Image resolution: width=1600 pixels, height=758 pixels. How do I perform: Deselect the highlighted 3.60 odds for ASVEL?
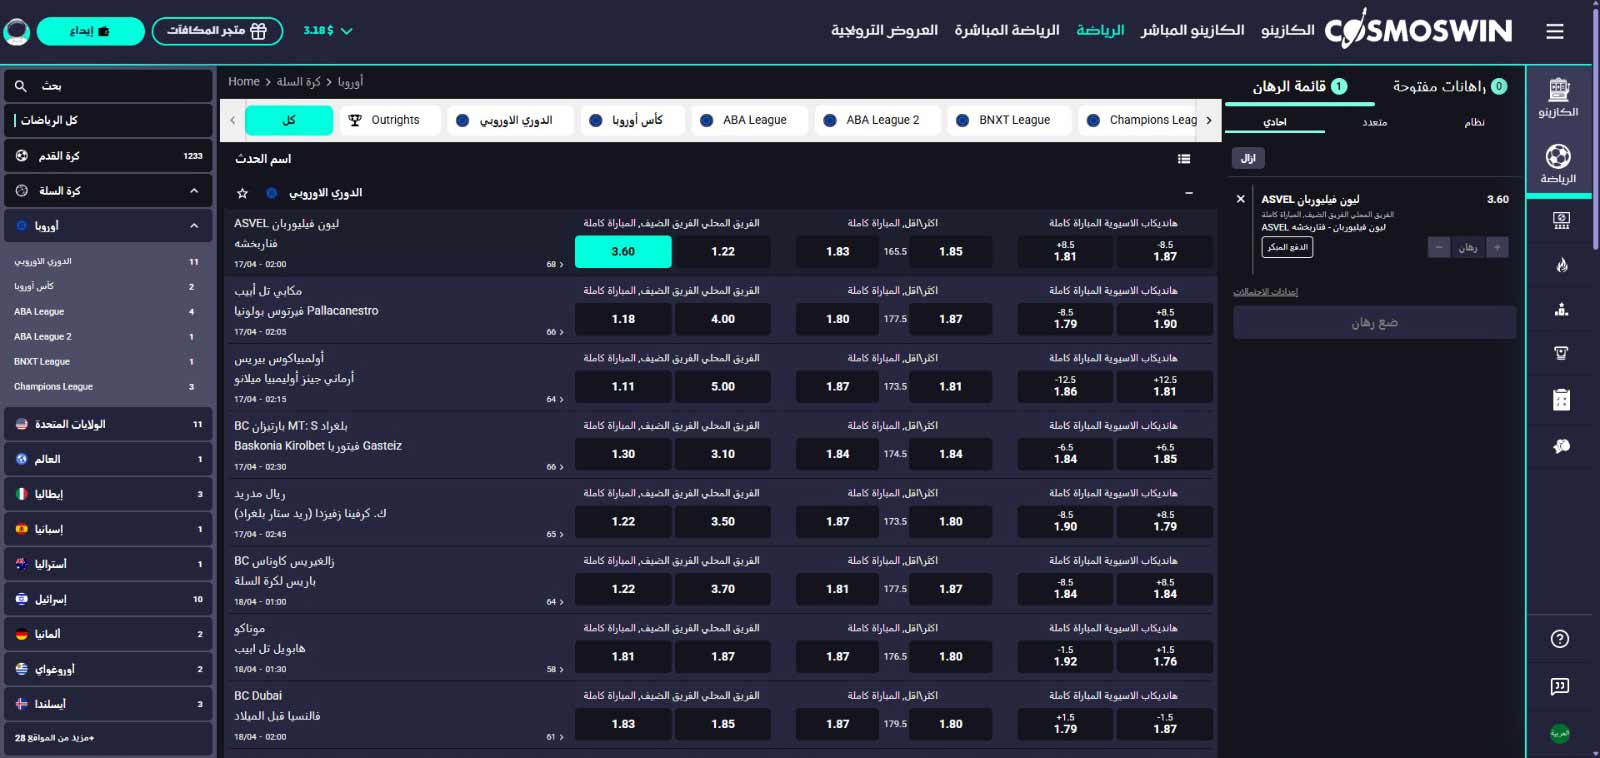(x=623, y=252)
